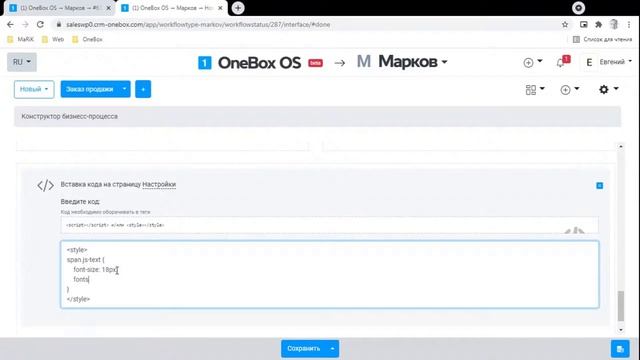Click the Заказ продажи button
The width and height of the screenshot is (640, 360).
coord(89,89)
